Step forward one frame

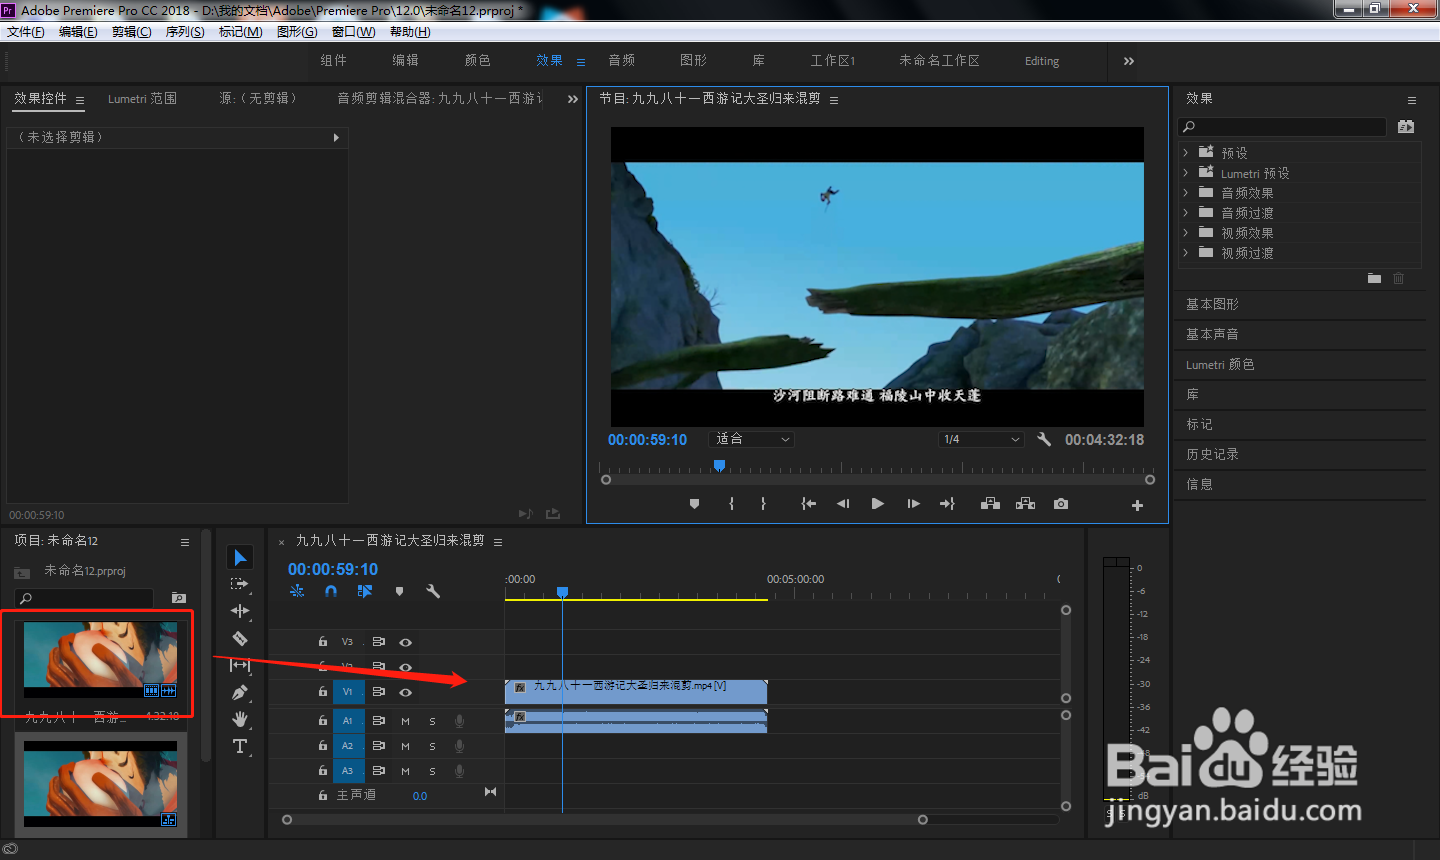913,504
